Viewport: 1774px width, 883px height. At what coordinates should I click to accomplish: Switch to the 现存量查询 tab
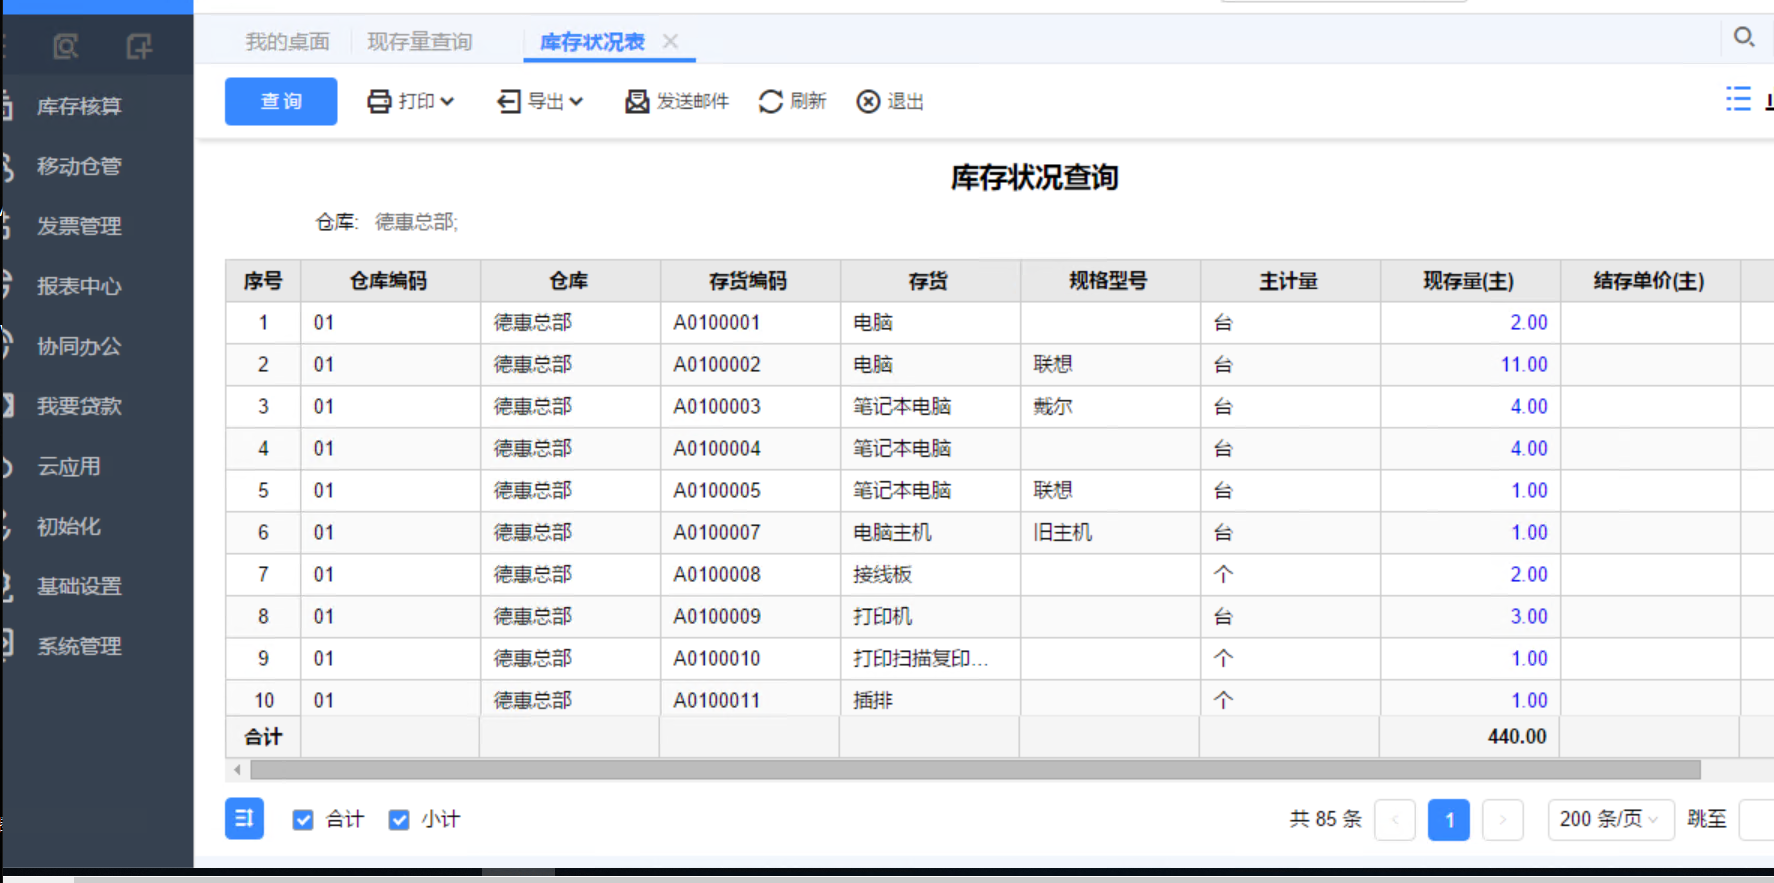419,42
